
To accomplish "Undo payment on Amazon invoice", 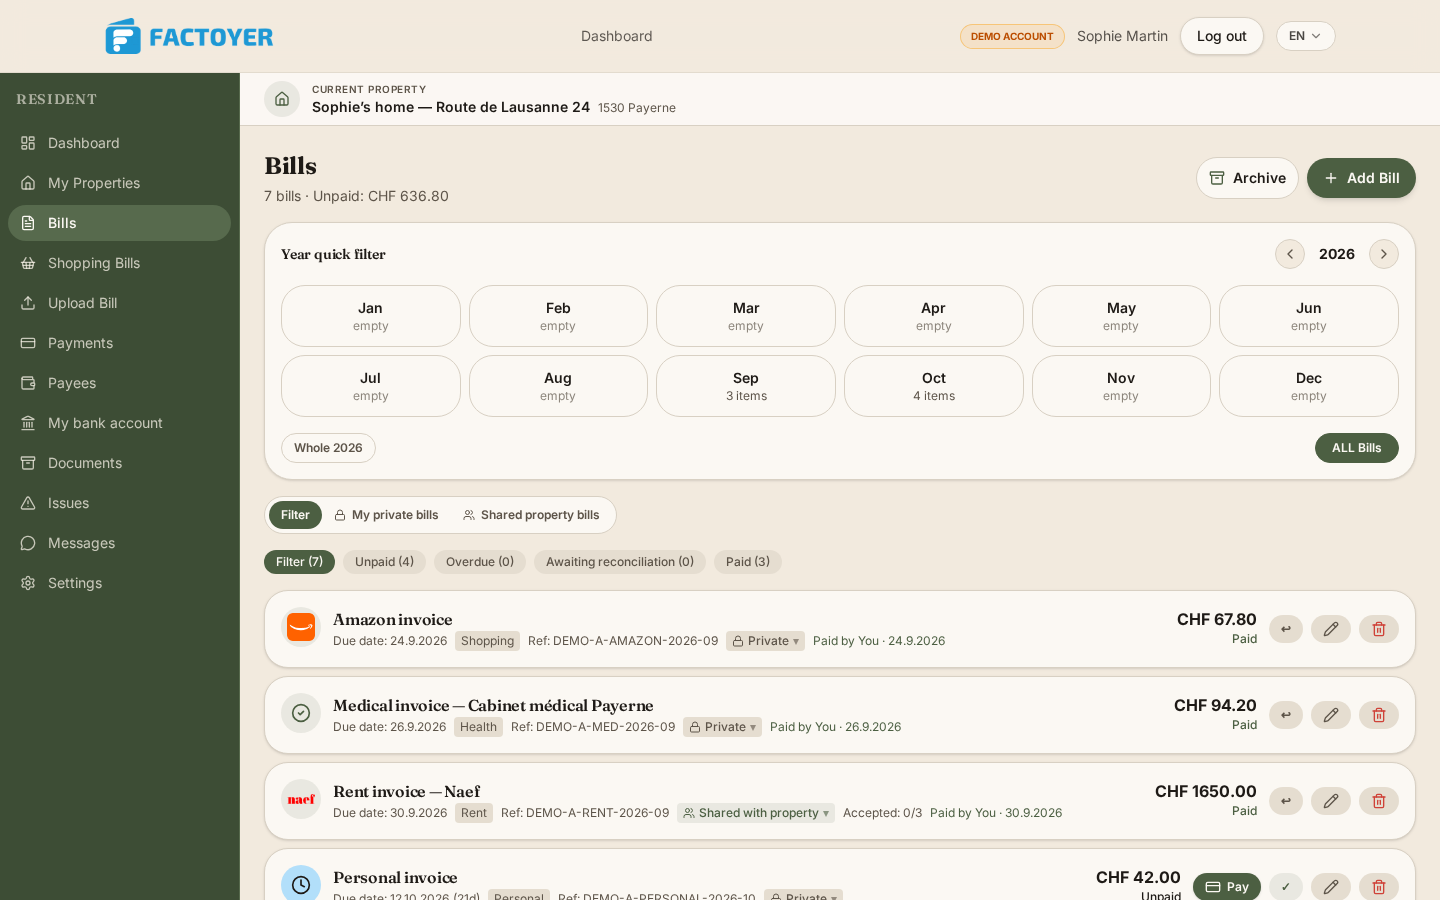I will tap(1286, 629).
